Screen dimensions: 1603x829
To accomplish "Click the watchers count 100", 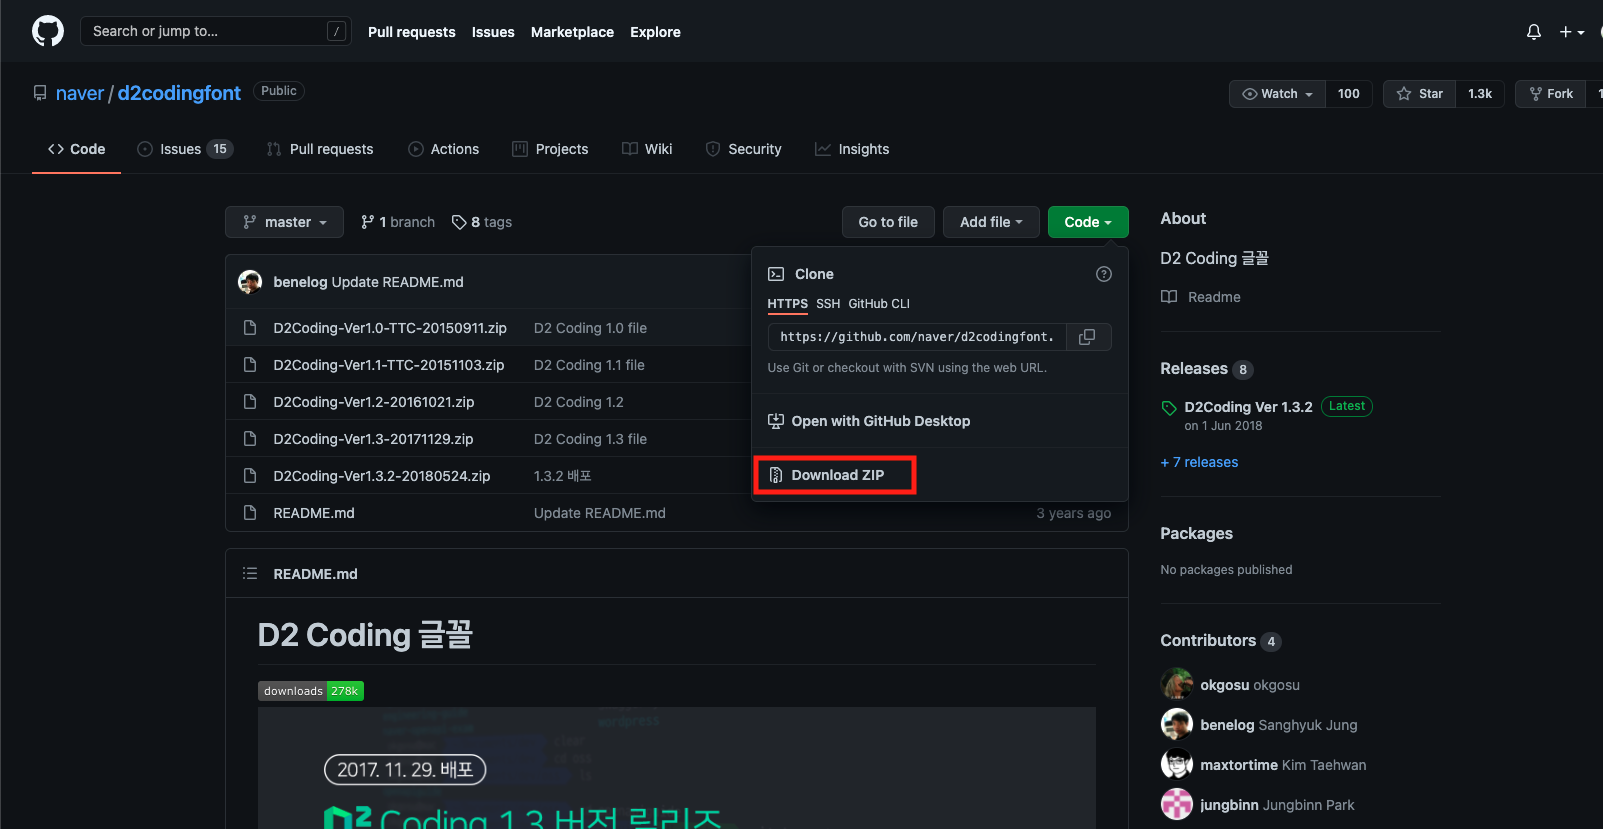I will coord(1349,94).
